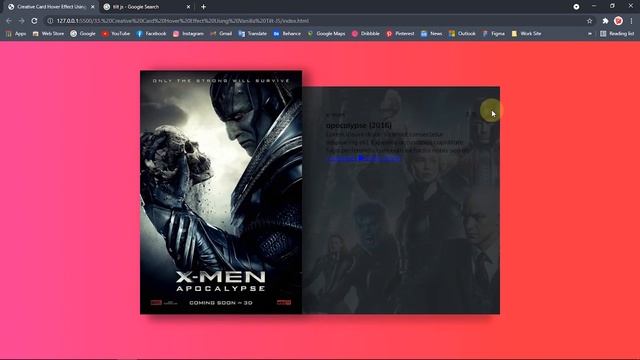Restore down the Chrome window
The height and width of the screenshot is (360, 640).
coord(612,6)
